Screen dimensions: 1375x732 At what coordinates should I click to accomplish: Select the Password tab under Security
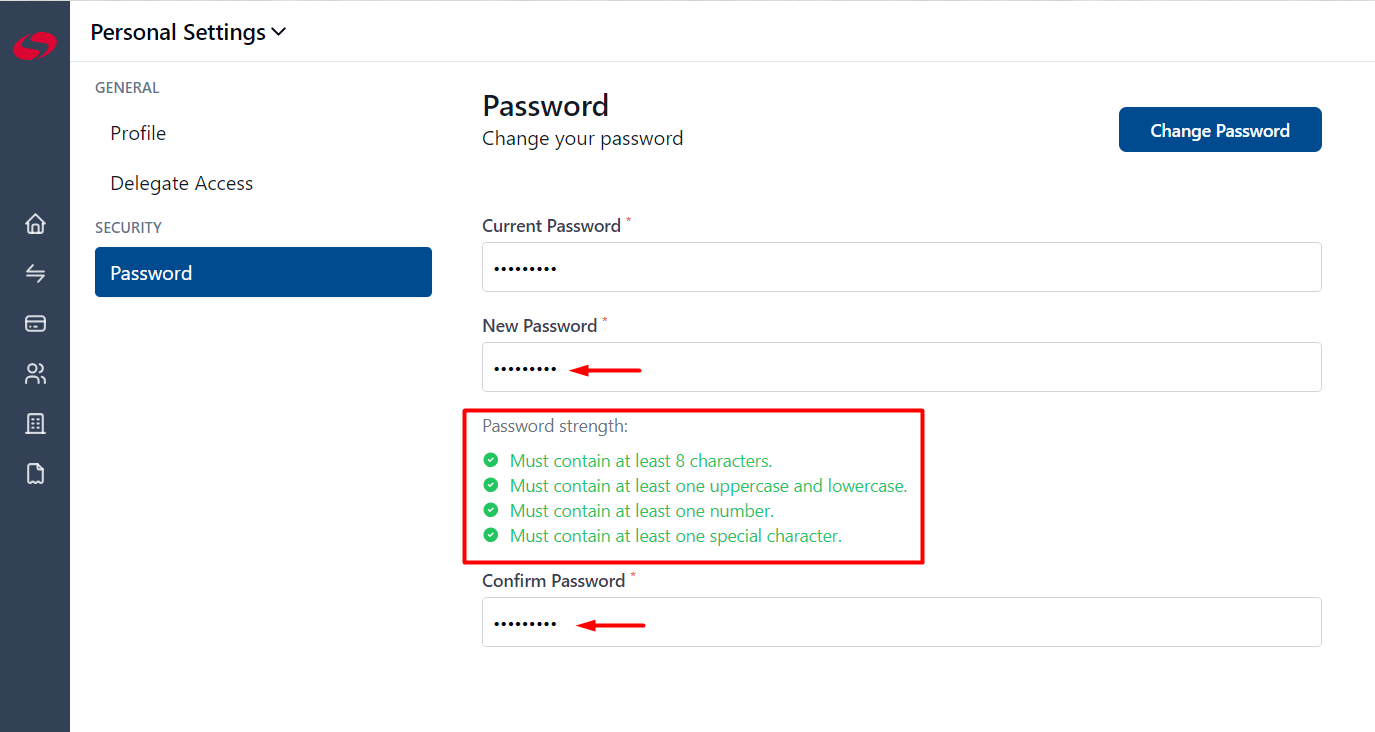pyautogui.click(x=263, y=272)
